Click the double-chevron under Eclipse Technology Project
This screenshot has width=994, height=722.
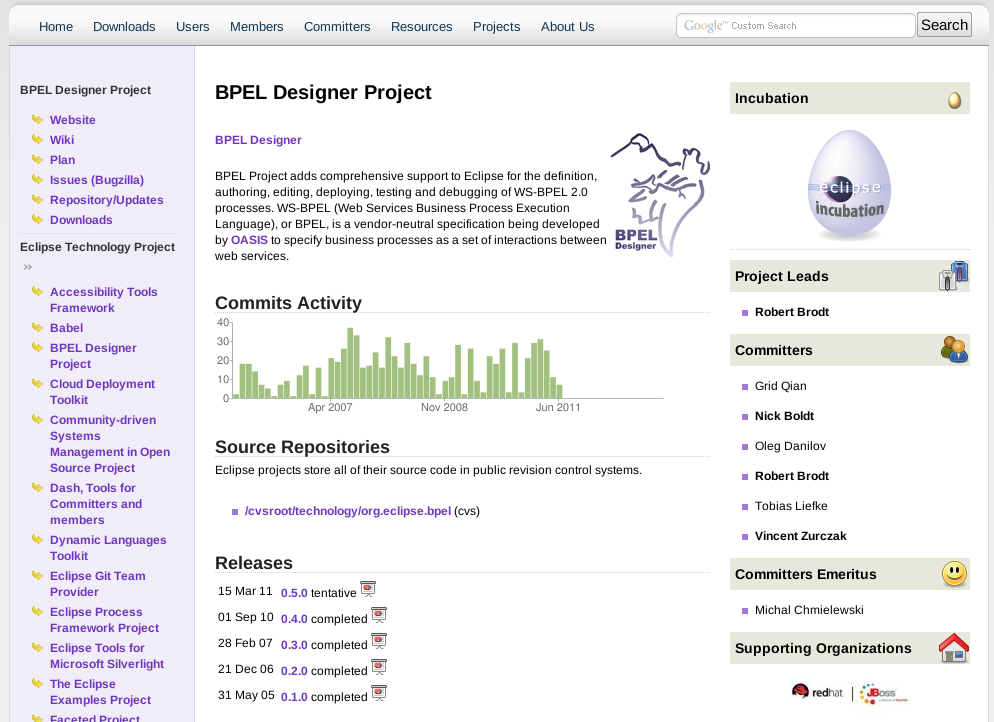click(28, 267)
